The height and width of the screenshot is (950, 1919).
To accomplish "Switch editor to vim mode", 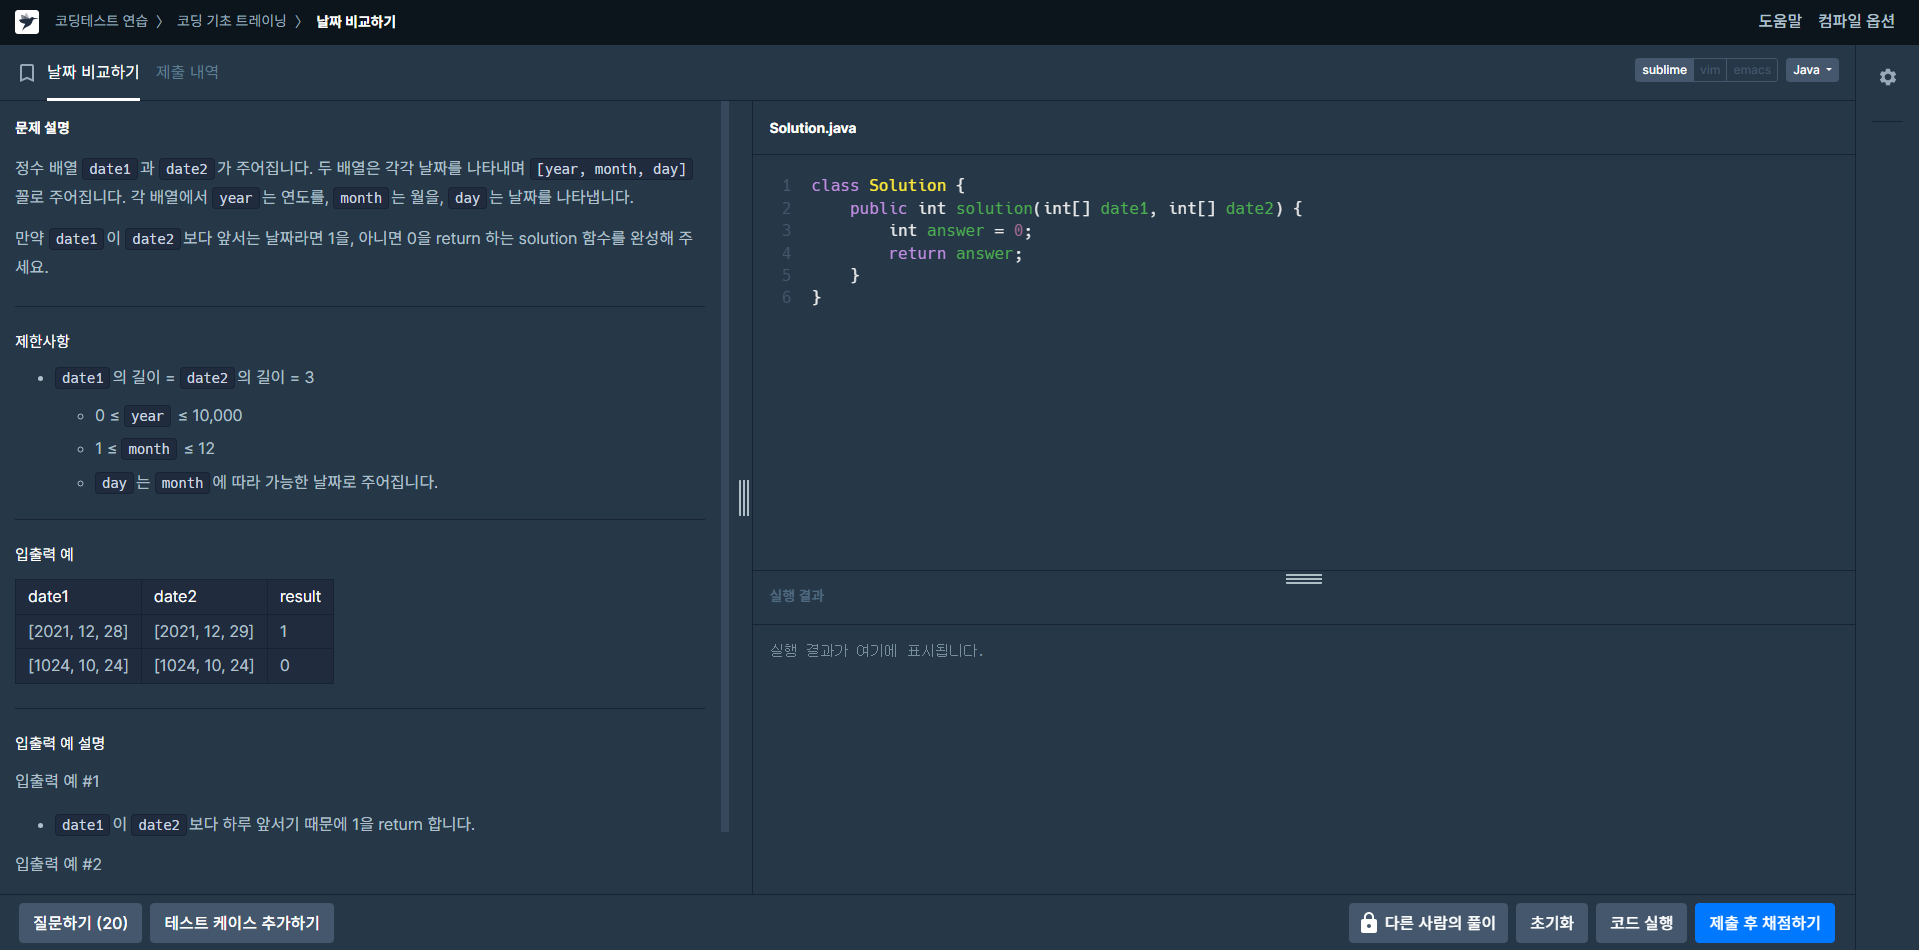I will click(1710, 70).
